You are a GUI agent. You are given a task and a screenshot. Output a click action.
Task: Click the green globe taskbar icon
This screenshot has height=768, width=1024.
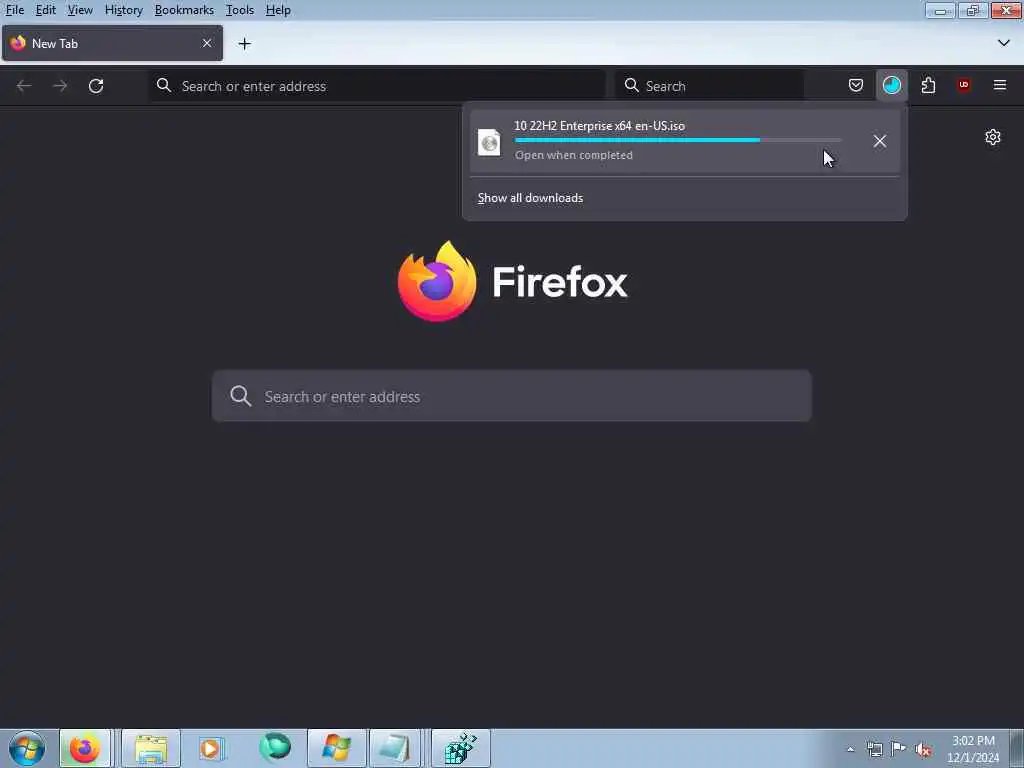tap(274, 748)
